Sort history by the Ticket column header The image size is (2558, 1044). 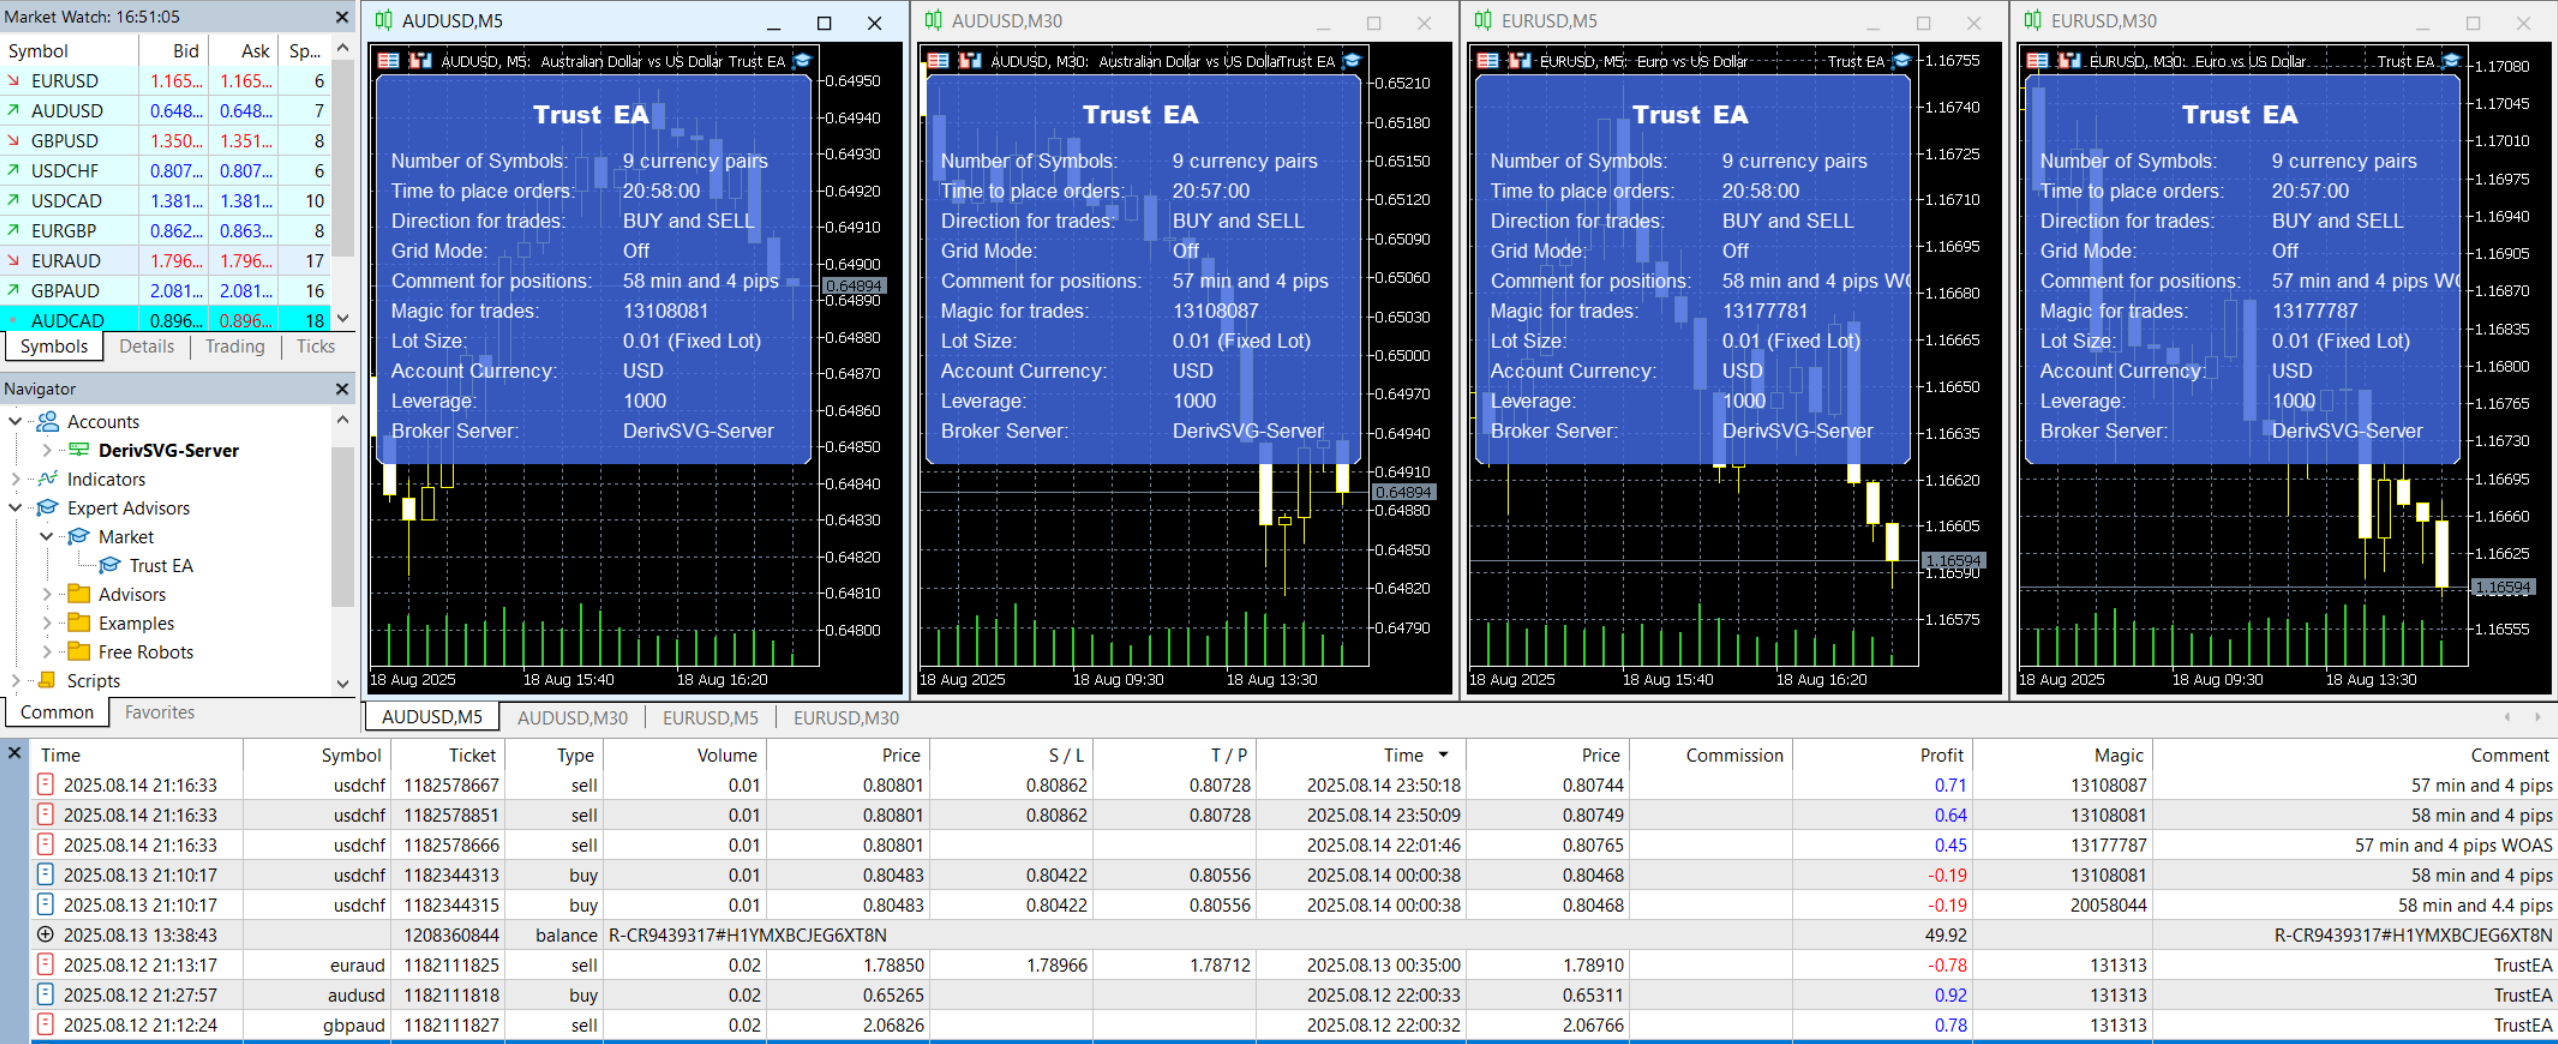(447, 756)
